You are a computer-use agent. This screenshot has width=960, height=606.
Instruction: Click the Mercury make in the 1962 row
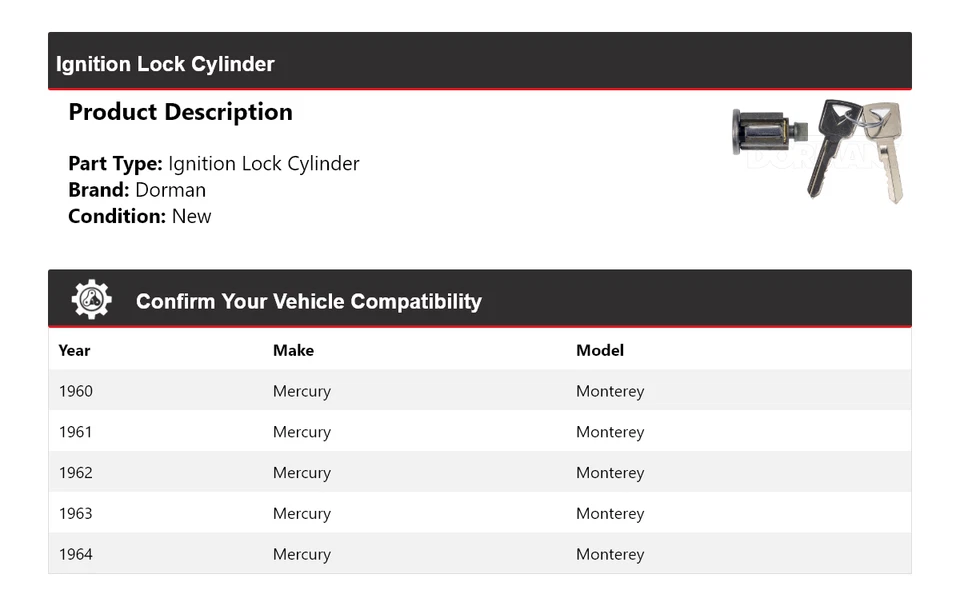pos(302,473)
